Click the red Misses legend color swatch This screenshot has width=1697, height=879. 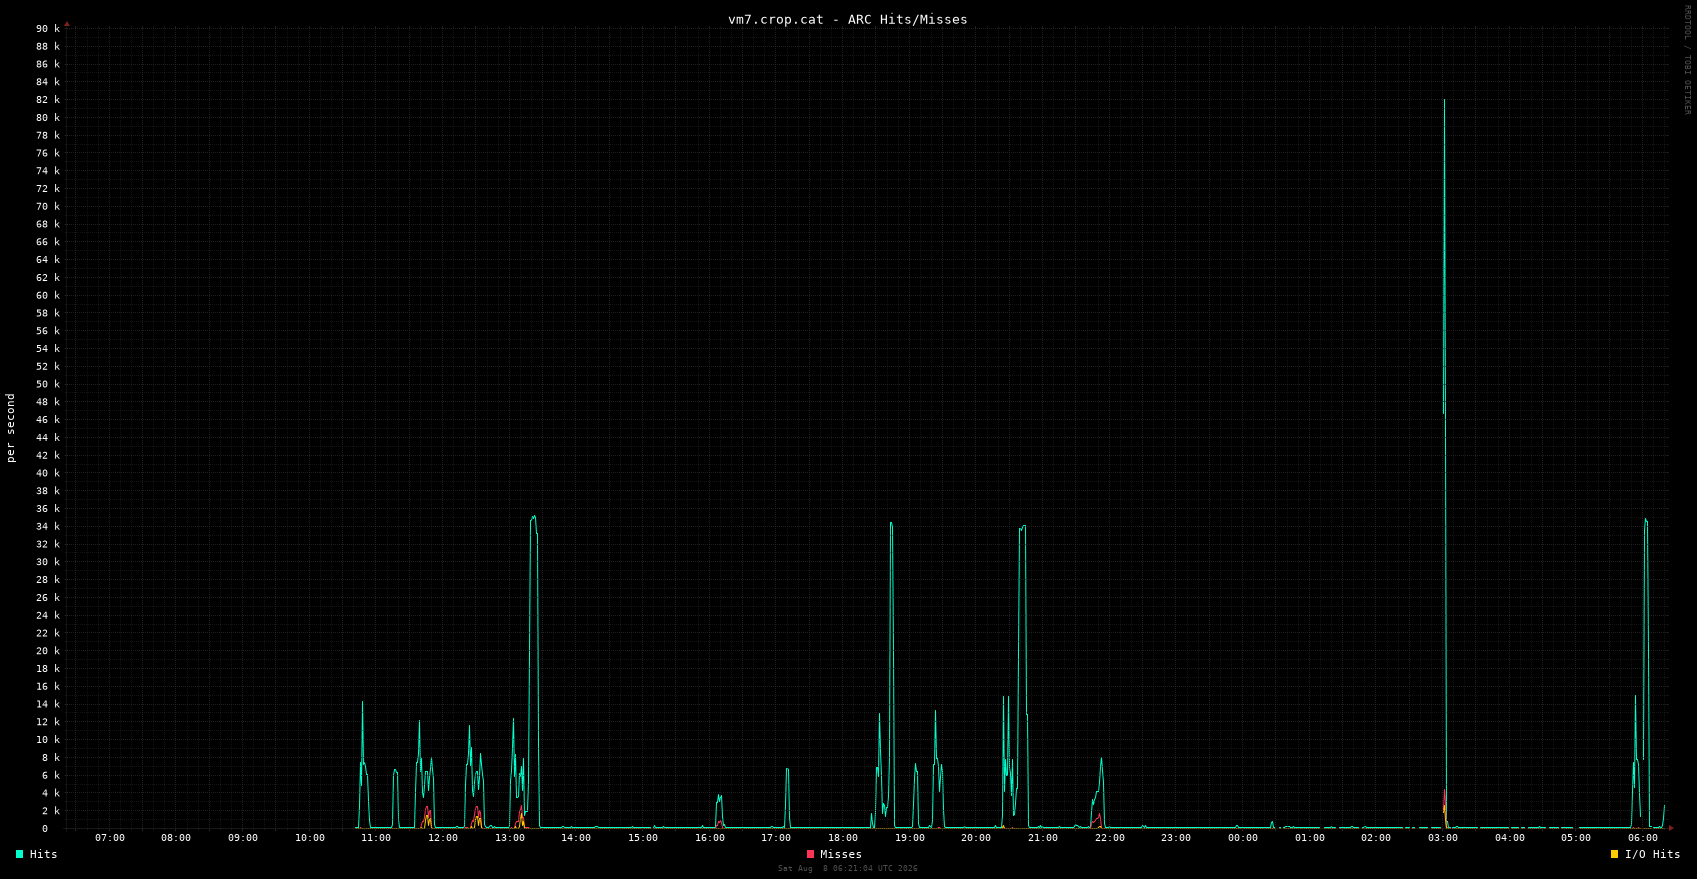(810, 854)
